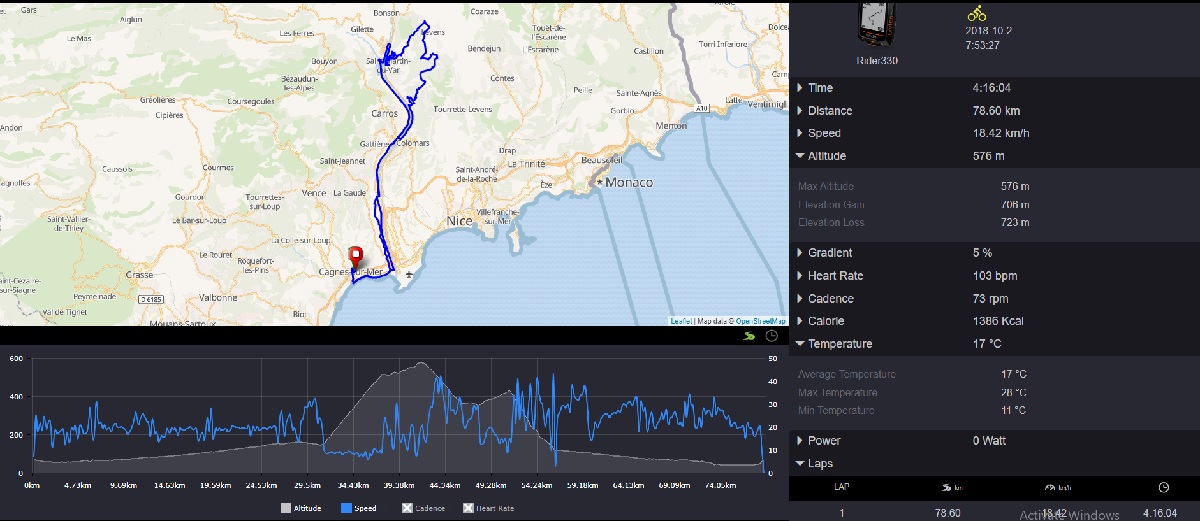
Task: Open the OpenStreetMap attribution link
Action: pos(760,321)
